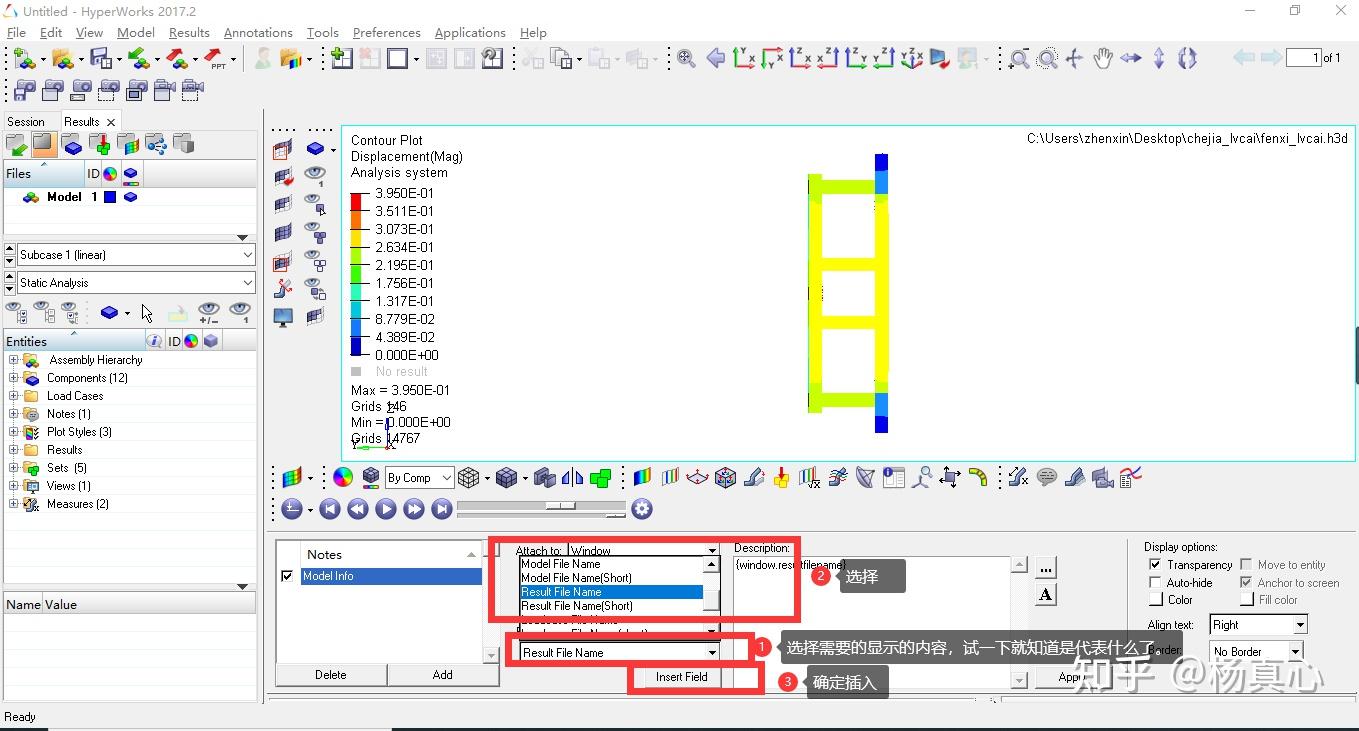This screenshot has height=731, width=1359.
Task: Expand the Components (12) tree node
Action: click(x=14, y=378)
